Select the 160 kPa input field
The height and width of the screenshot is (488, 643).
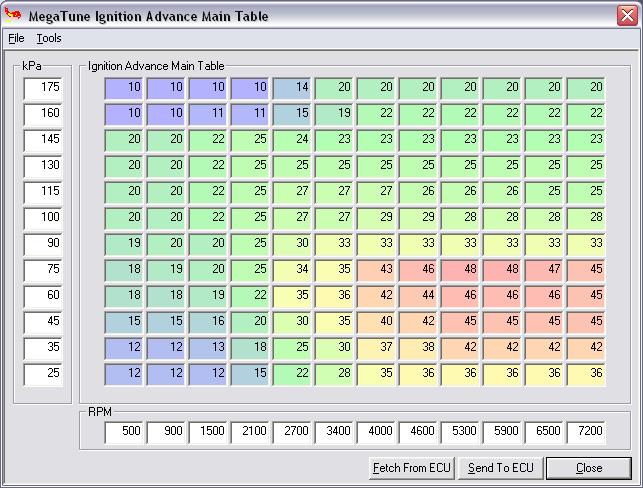(x=43, y=114)
